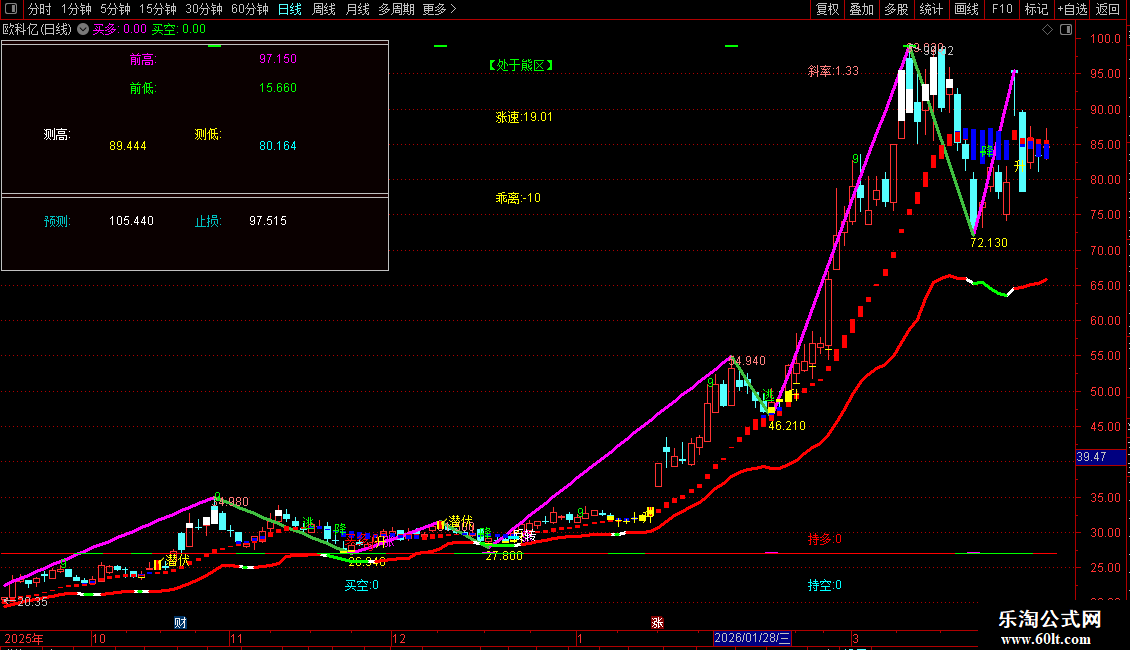Screen dimensions: 1130x650
Task: Open the 多周期 multi-period view
Action: pos(396,9)
